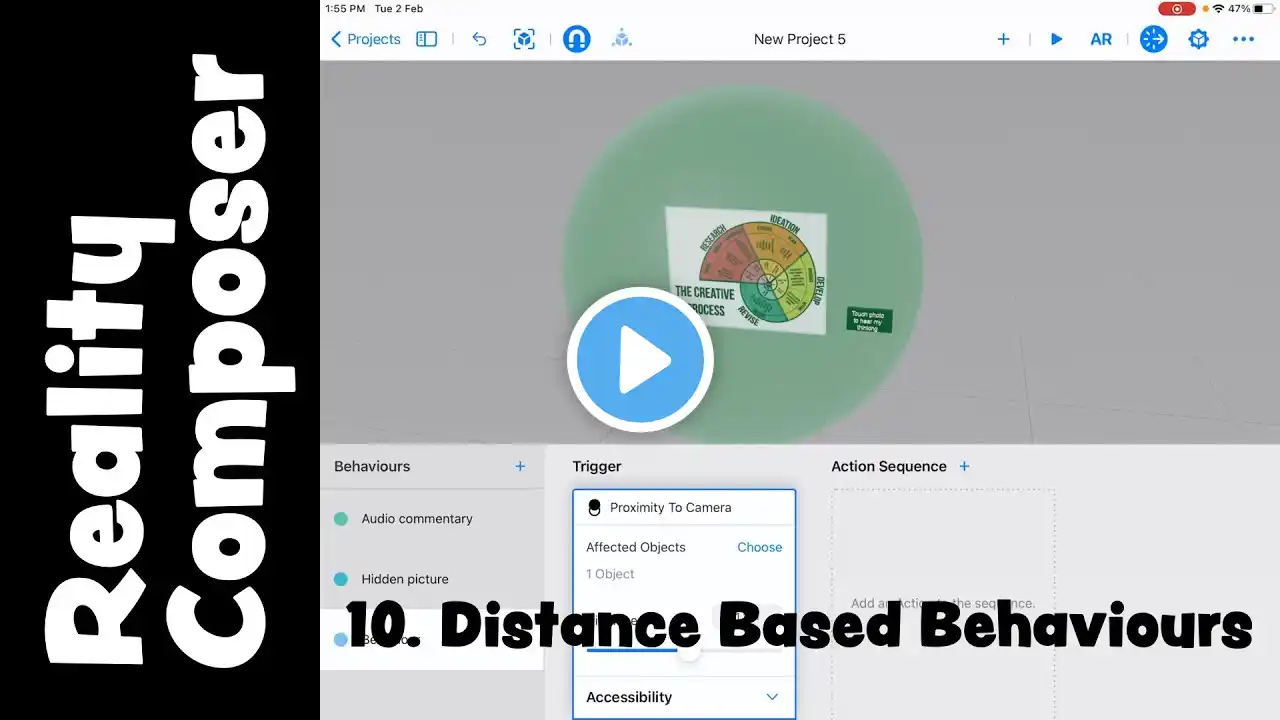Tap the stacked cubes toolbar icon
The image size is (1280, 720).
click(x=622, y=39)
